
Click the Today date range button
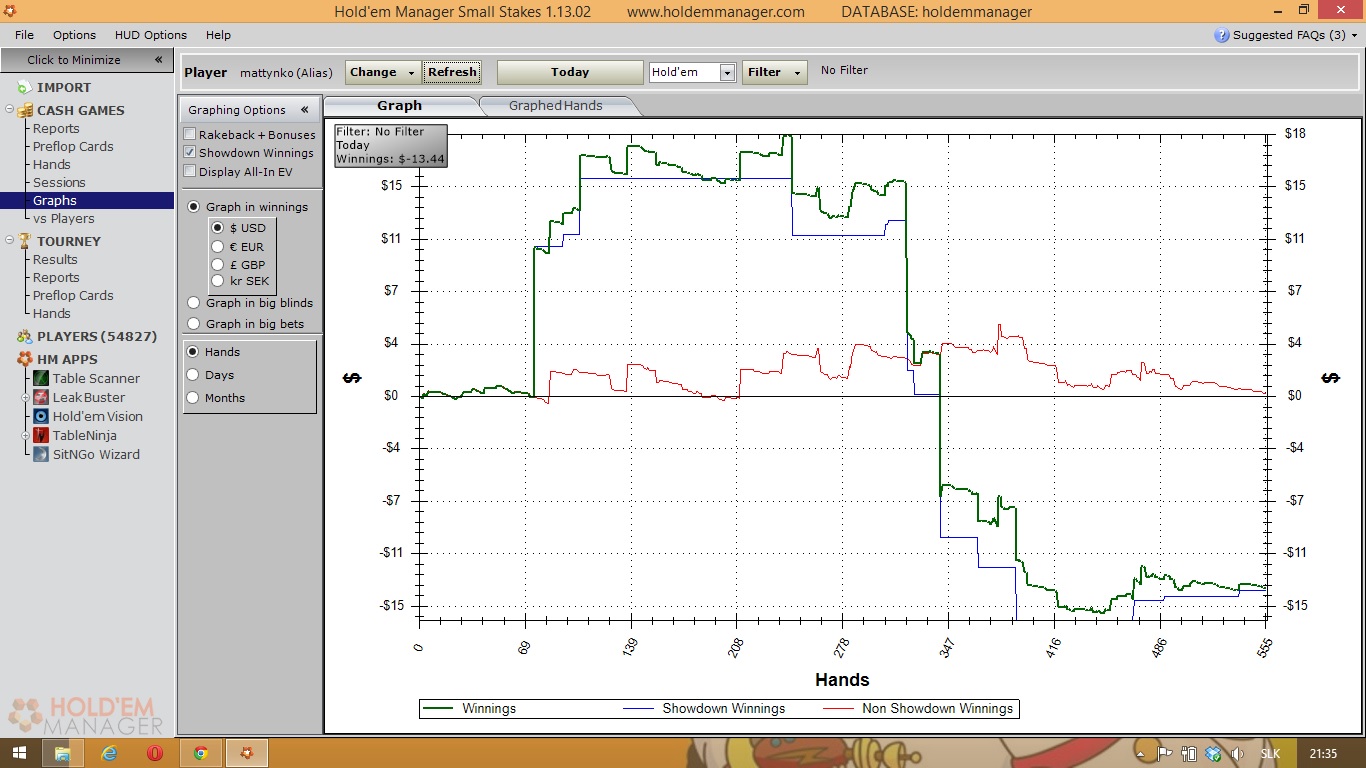coord(570,72)
